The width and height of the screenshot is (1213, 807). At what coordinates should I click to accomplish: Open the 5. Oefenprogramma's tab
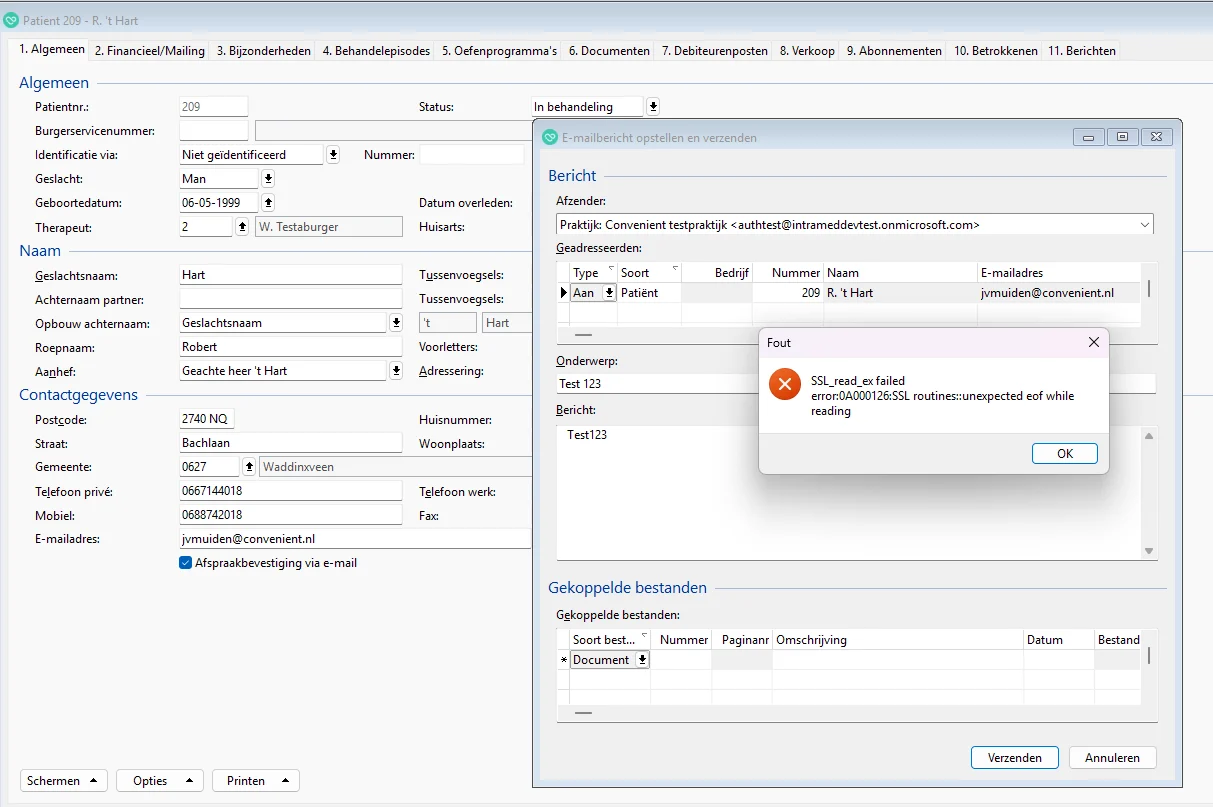pyautogui.click(x=499, y=51)
